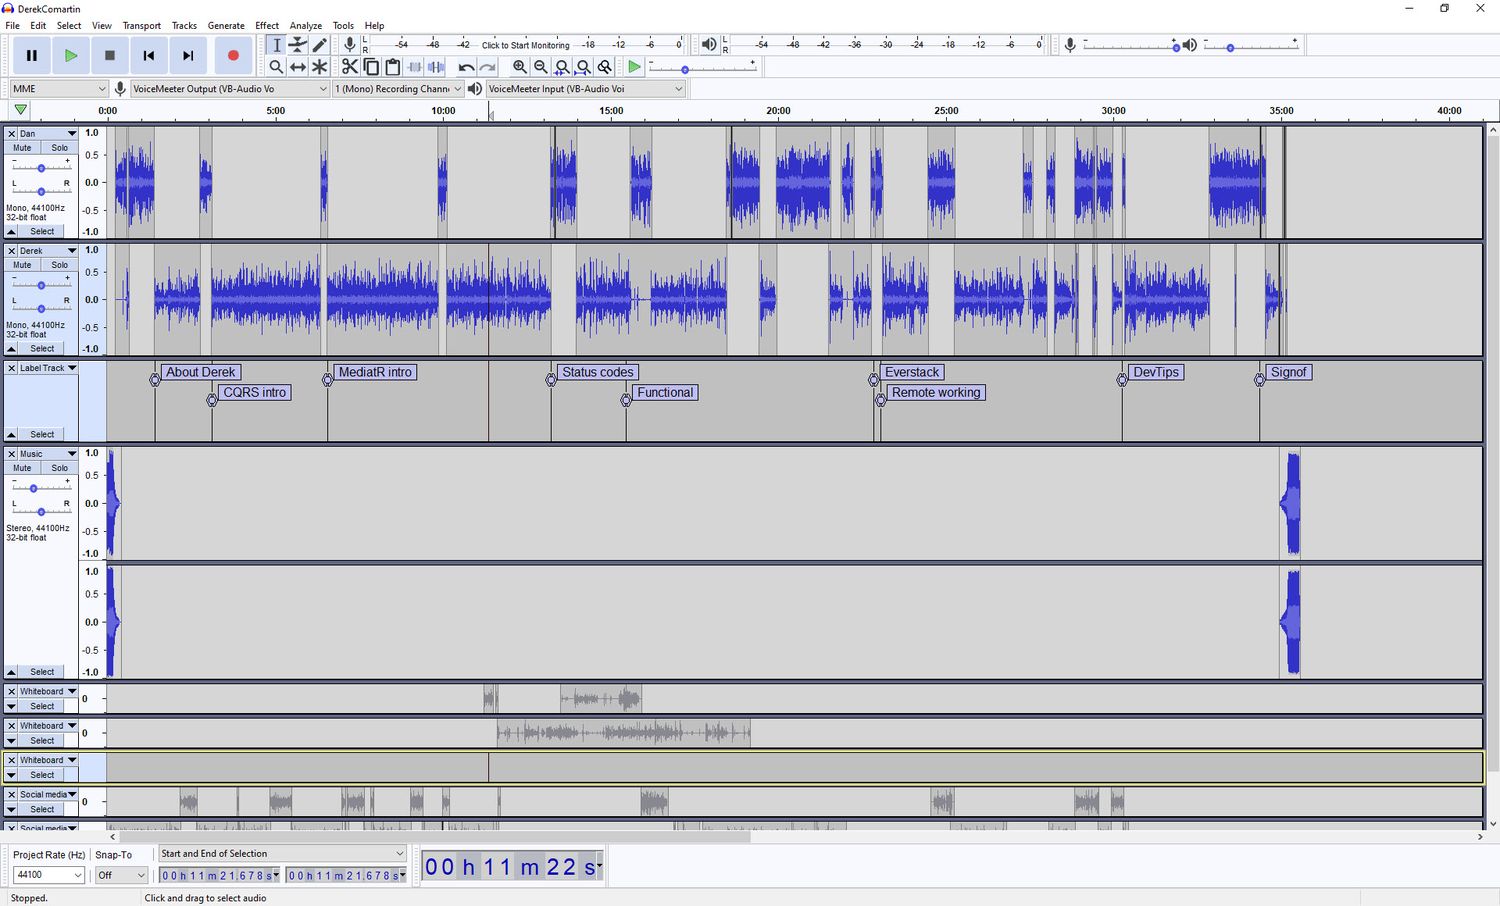Open the Snap-To dropdown
The width and height of the screenshot is (1500, 906).
[120, 875]
